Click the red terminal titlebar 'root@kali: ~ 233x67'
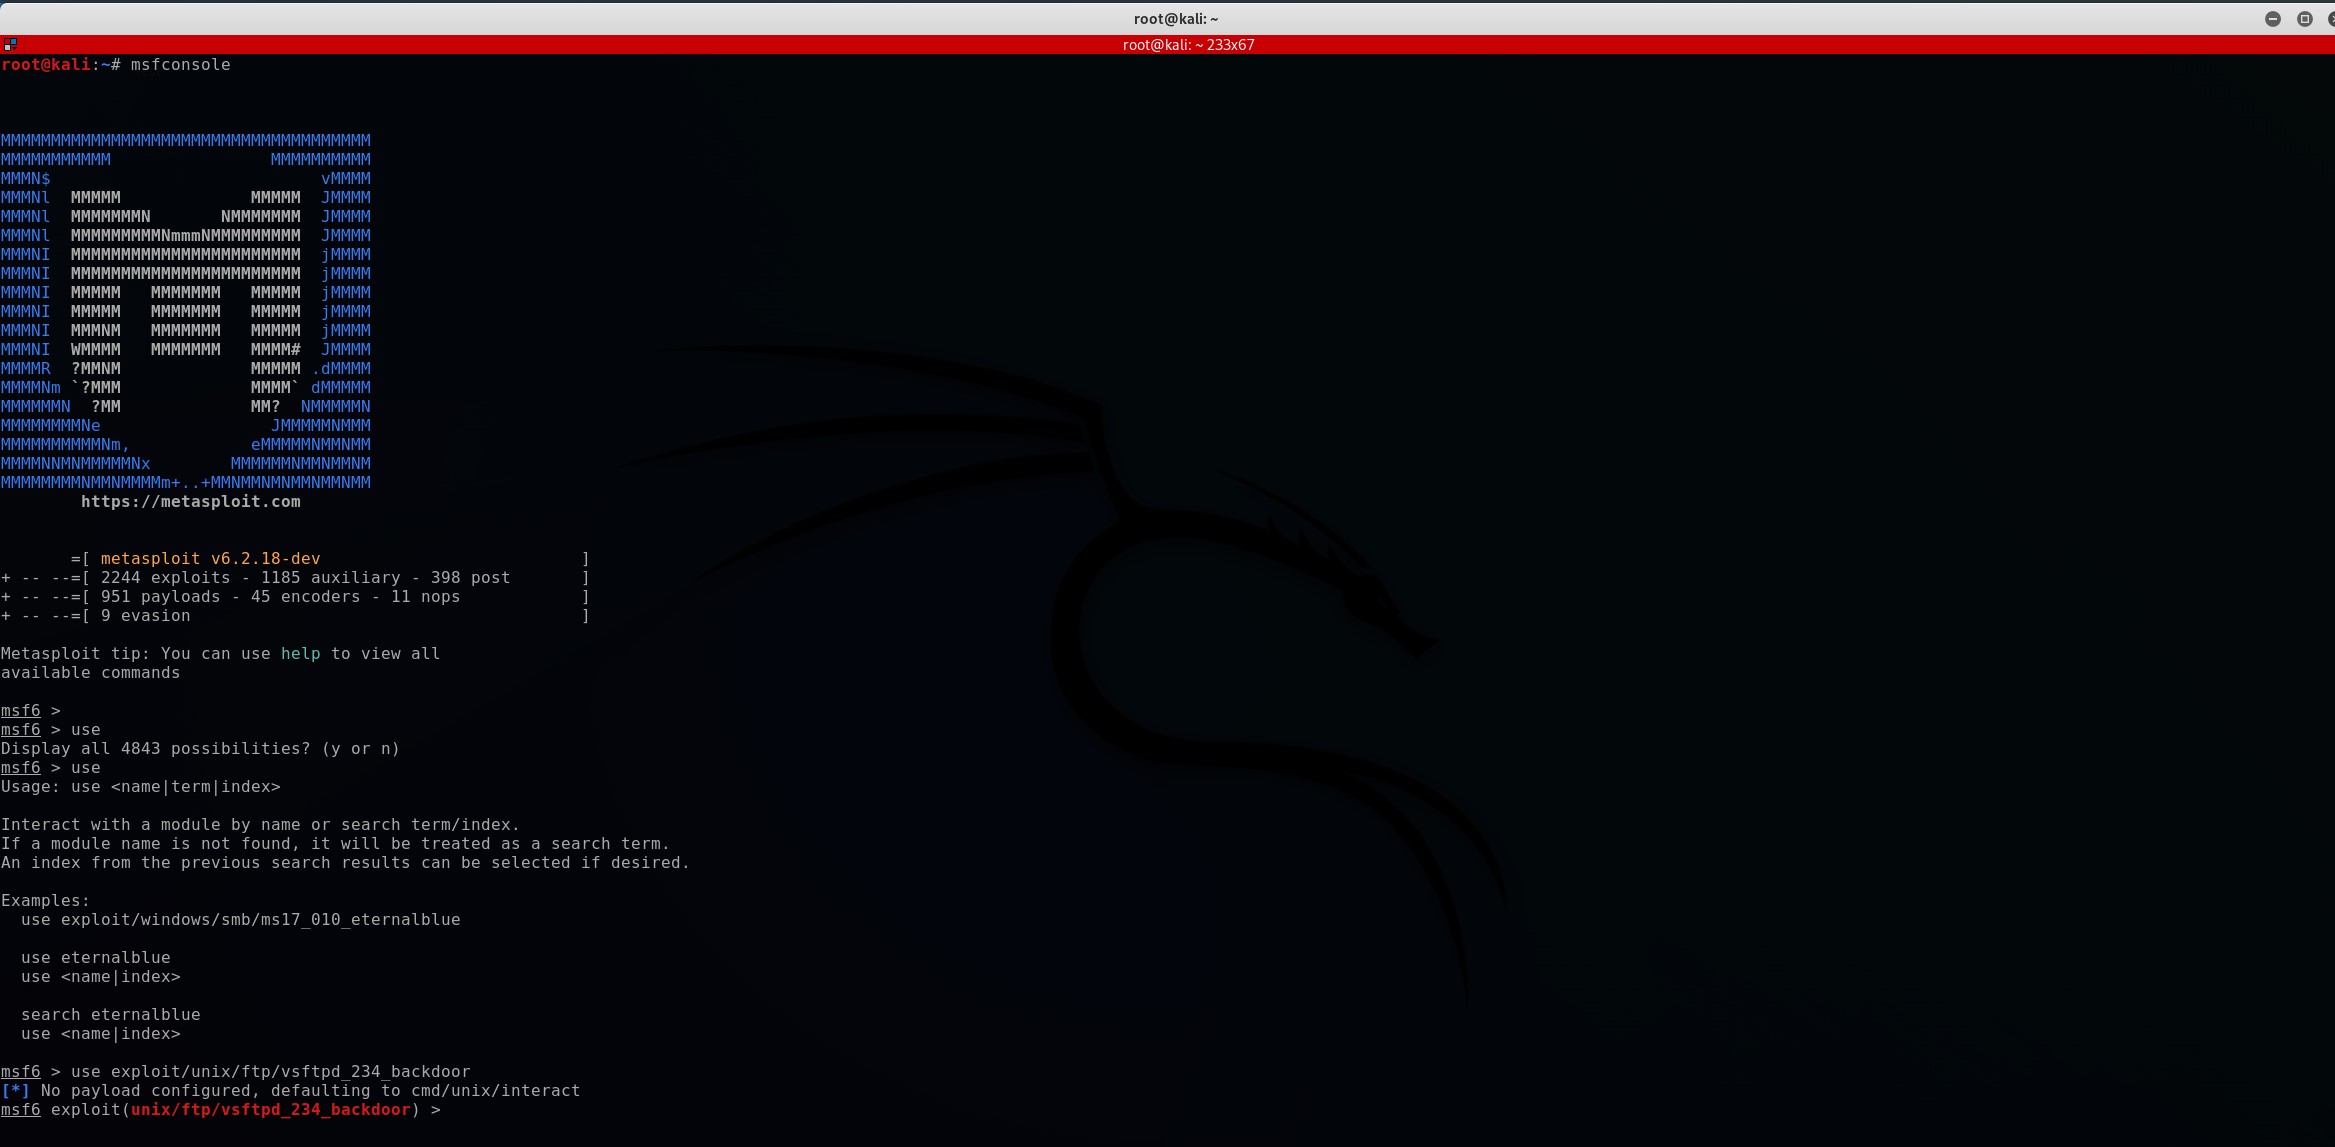2335x1147 pixels. [x=1188, y=45]
